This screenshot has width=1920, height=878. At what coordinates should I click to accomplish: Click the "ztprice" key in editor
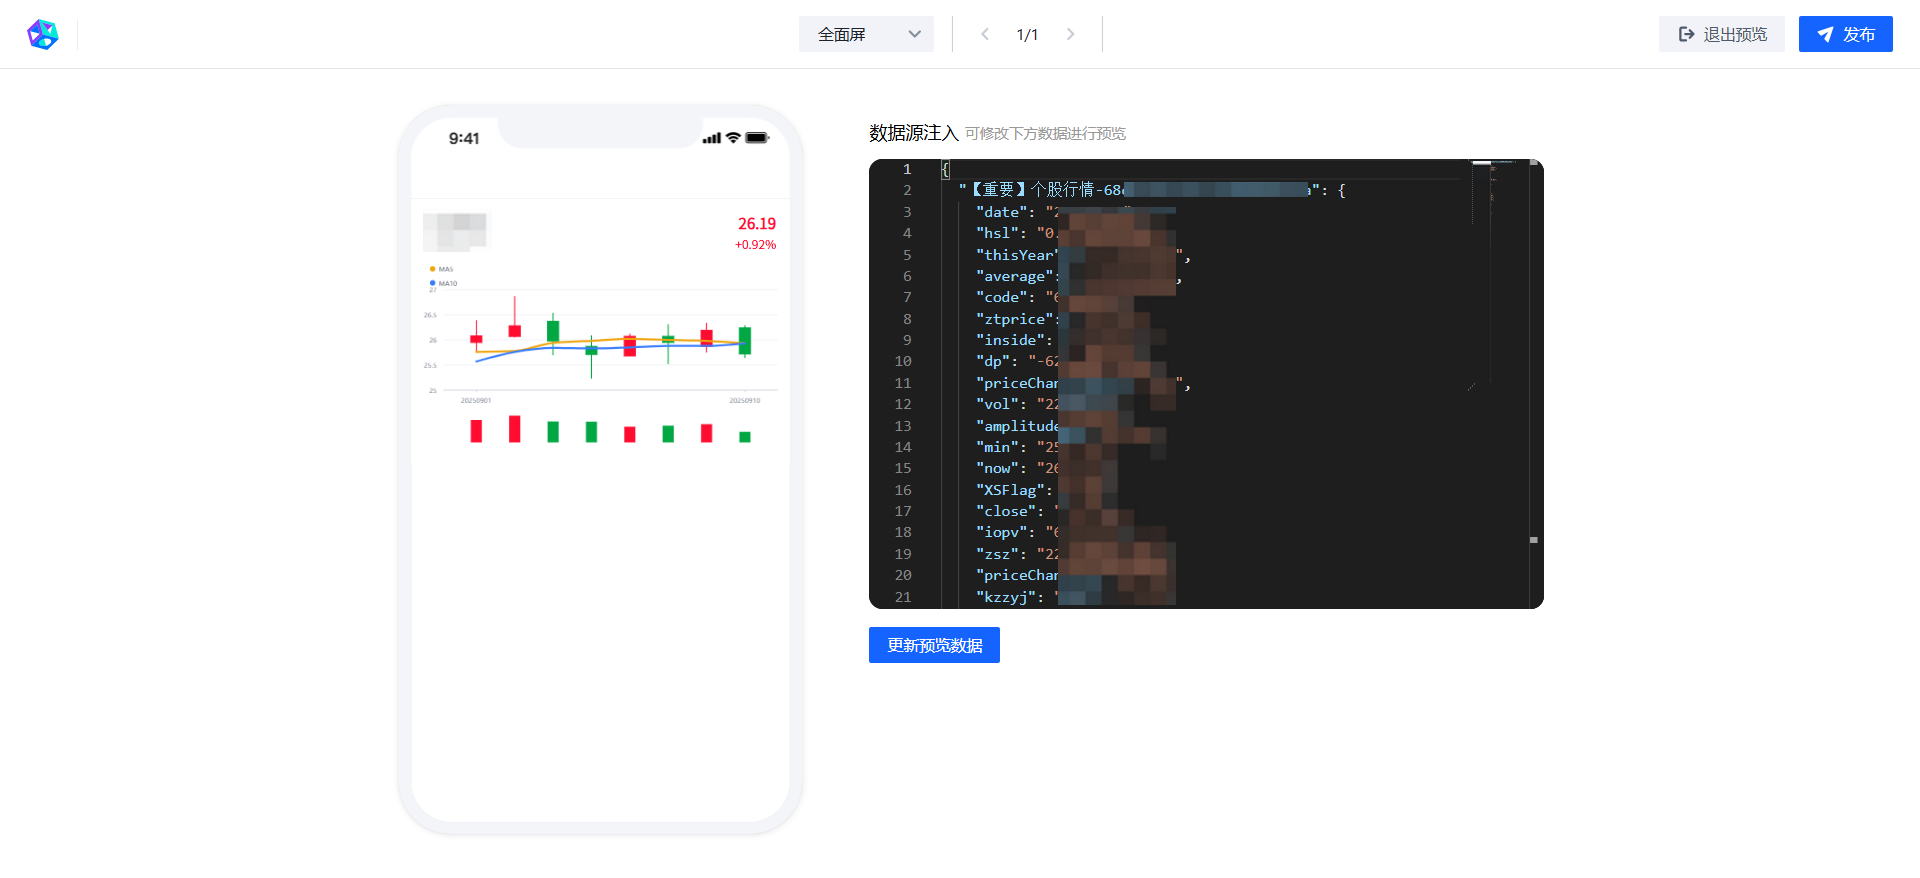(x=1015, y=319)
